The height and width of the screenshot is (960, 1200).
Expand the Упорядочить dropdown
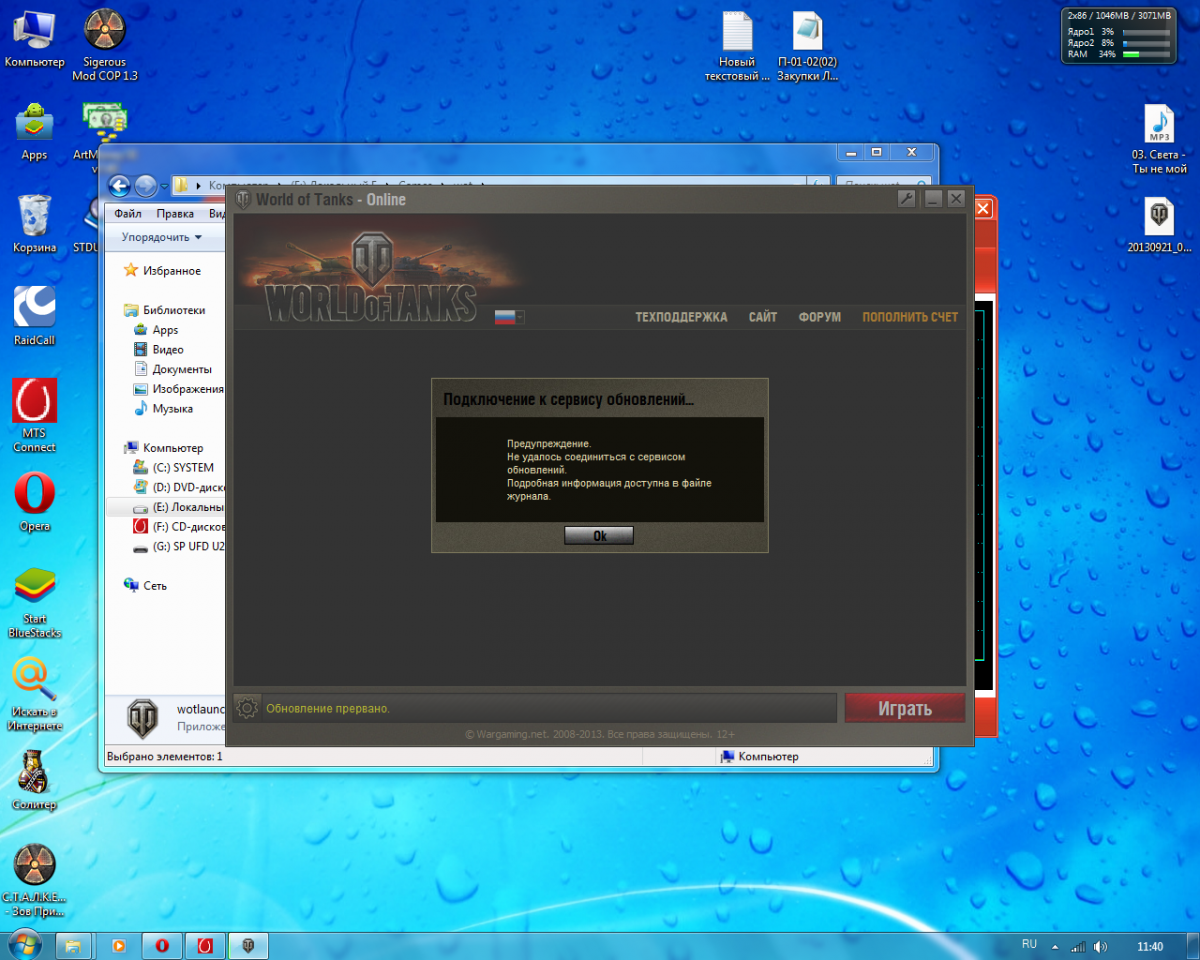tap(161, 237)
